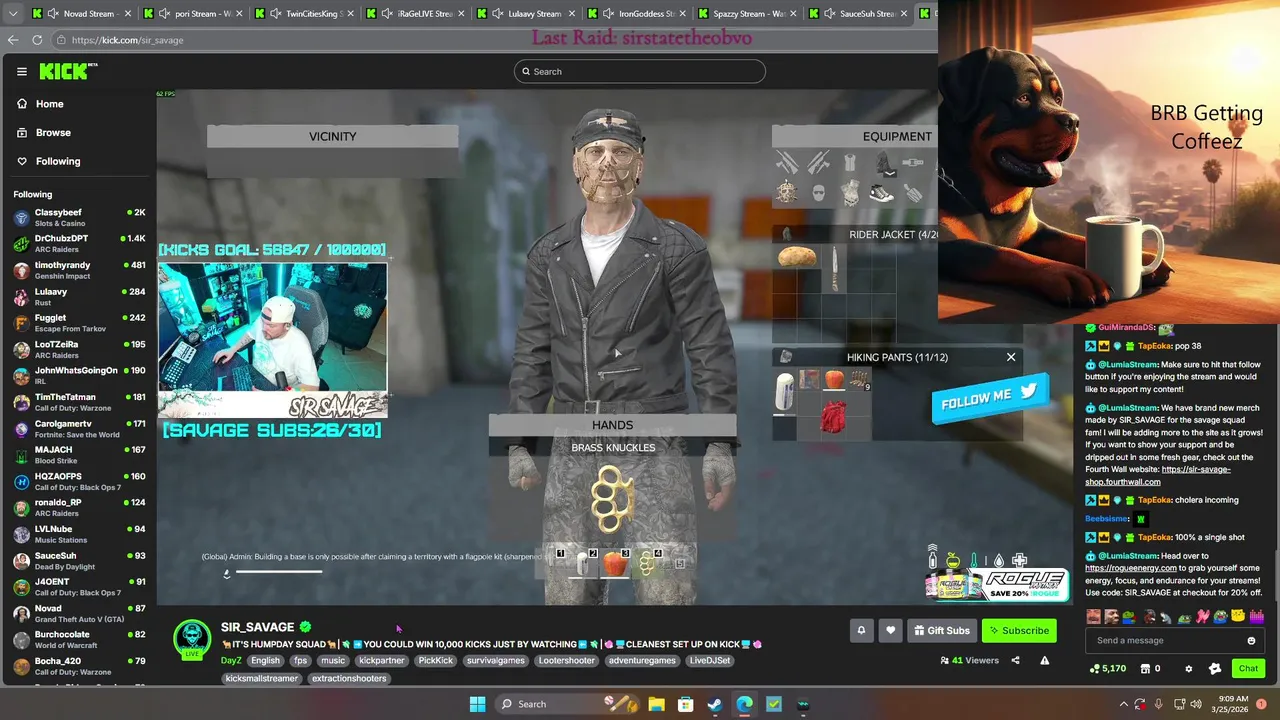The width and height of the screenshot is (1280, 720).
Task: Click the notification bell for SIR_SAVAGE
Action: (862, 630)
